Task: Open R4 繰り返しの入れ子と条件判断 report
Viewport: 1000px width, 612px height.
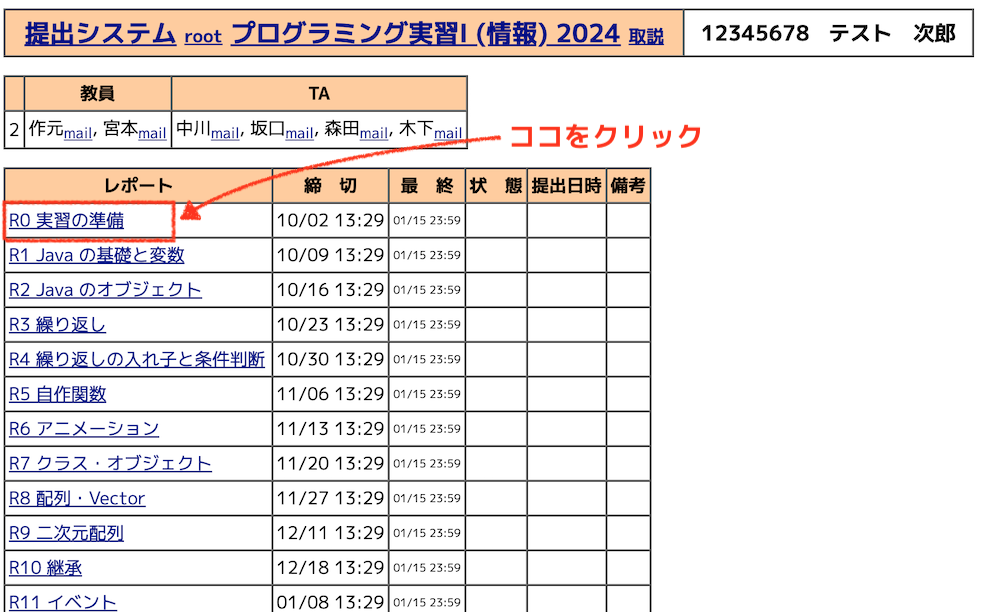Action: coord(137,359)
